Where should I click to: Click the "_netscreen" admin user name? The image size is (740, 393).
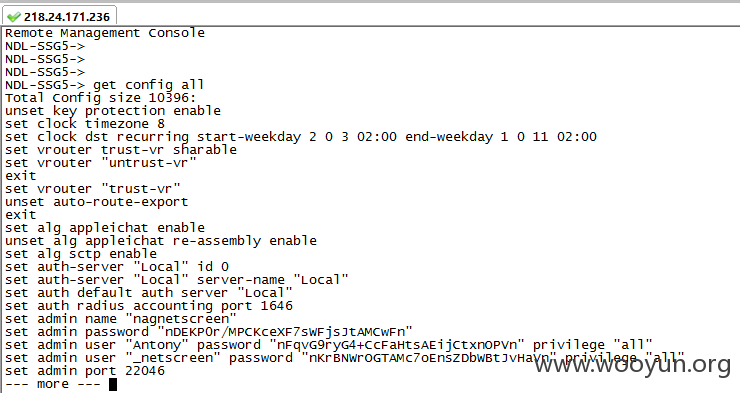tap(173, 358)
